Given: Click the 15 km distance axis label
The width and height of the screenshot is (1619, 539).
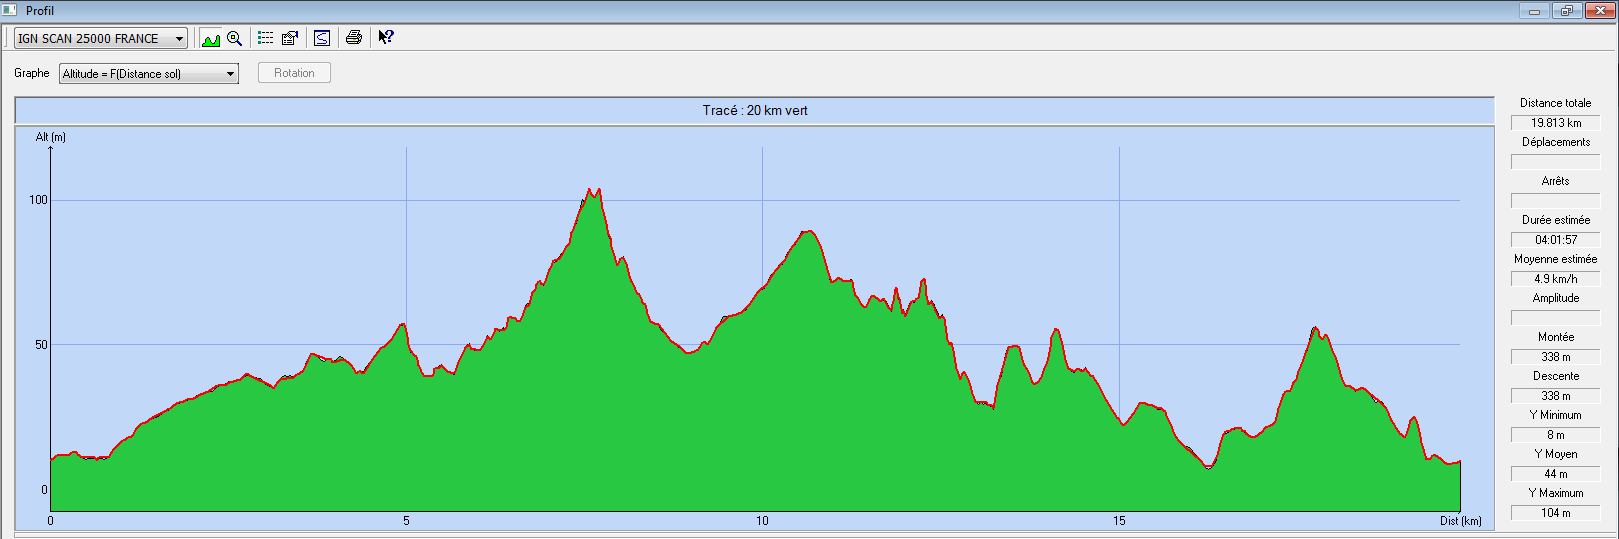Looking at the screenshot, I should pos(1119,521).
